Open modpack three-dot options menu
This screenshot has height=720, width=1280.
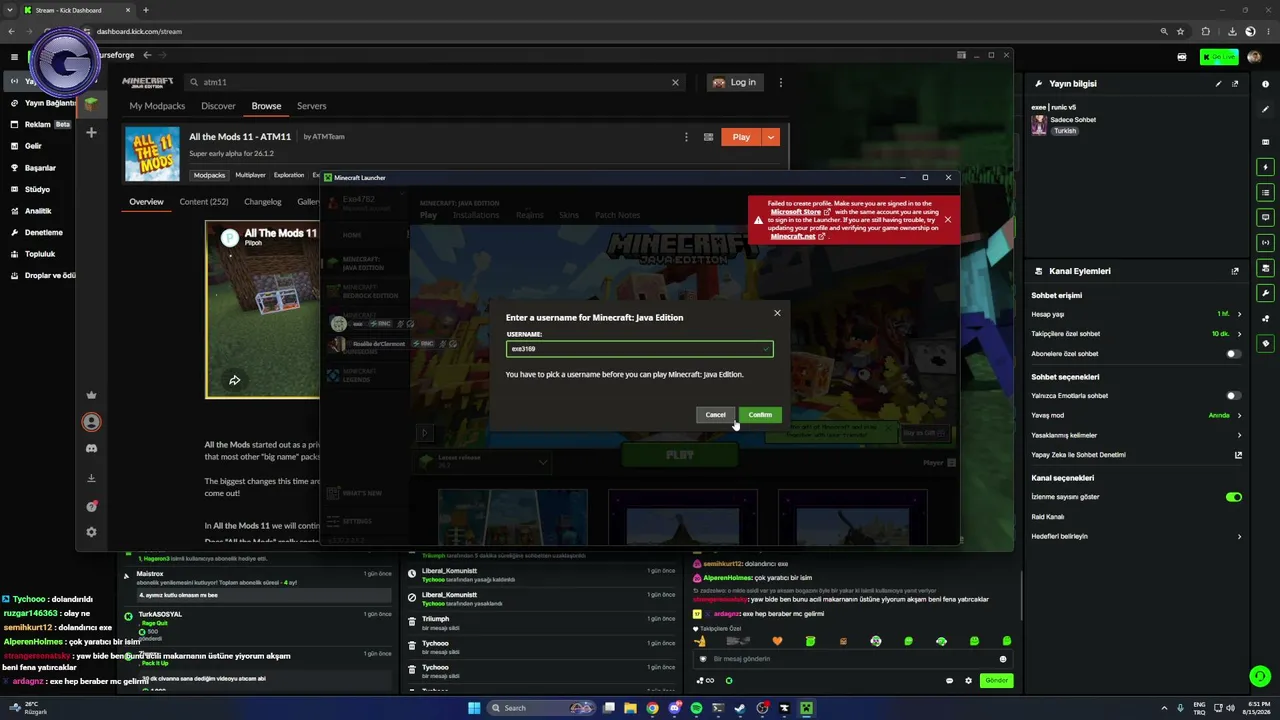686,137
